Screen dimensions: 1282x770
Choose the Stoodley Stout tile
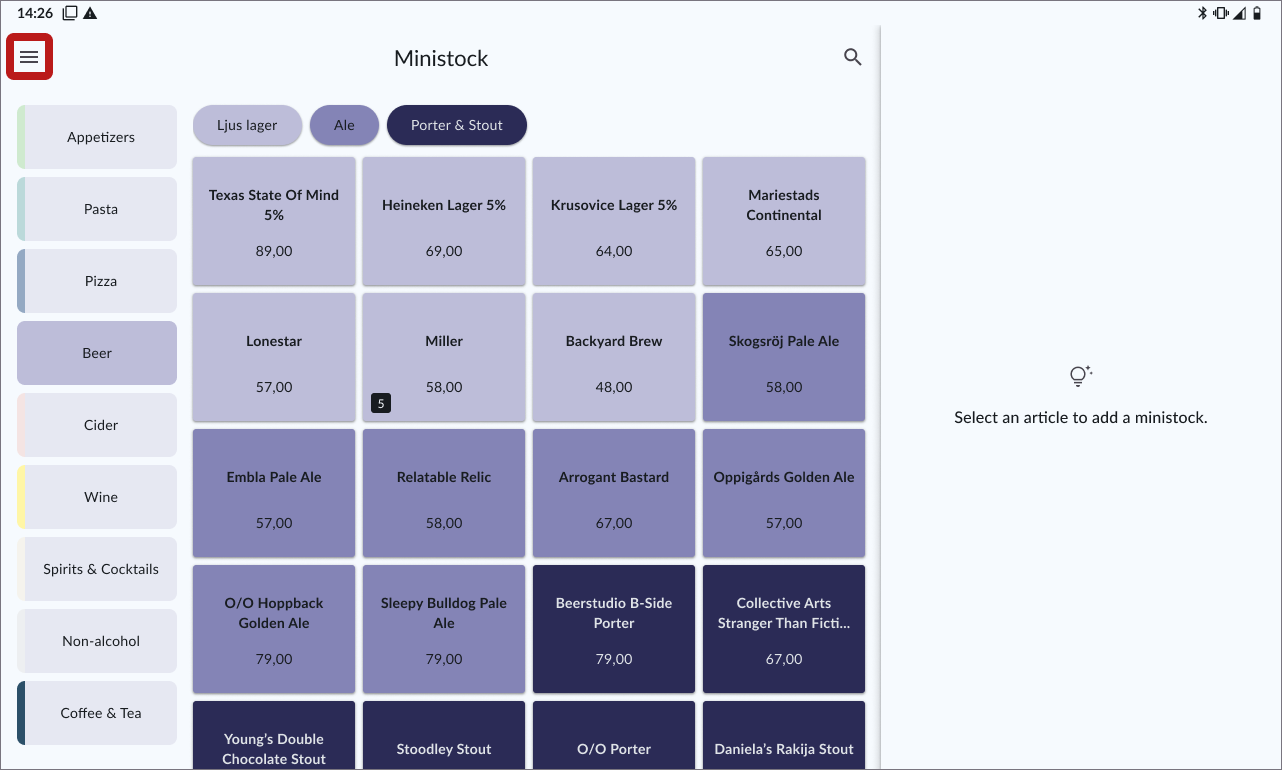[x=444, y=735]
